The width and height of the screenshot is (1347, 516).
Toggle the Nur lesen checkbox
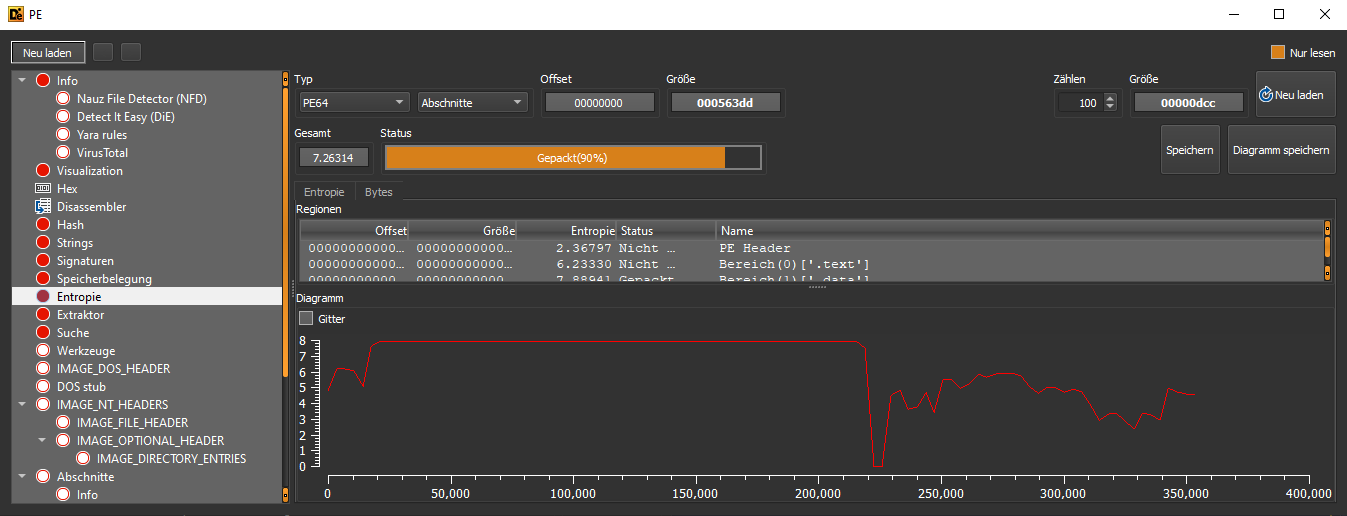click(x=1278, y=53)
